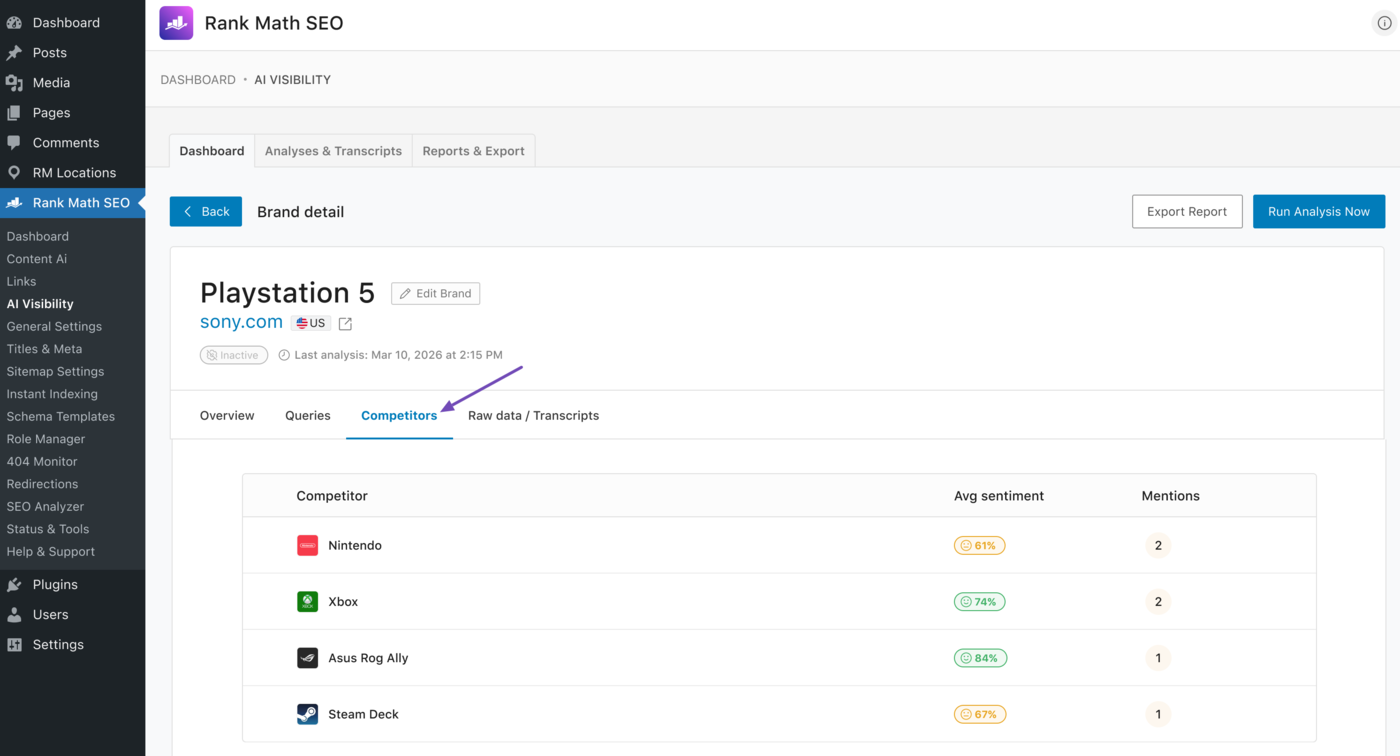Open Status & Tools submenu item
1400x756 pixels.
coord(47,528)
